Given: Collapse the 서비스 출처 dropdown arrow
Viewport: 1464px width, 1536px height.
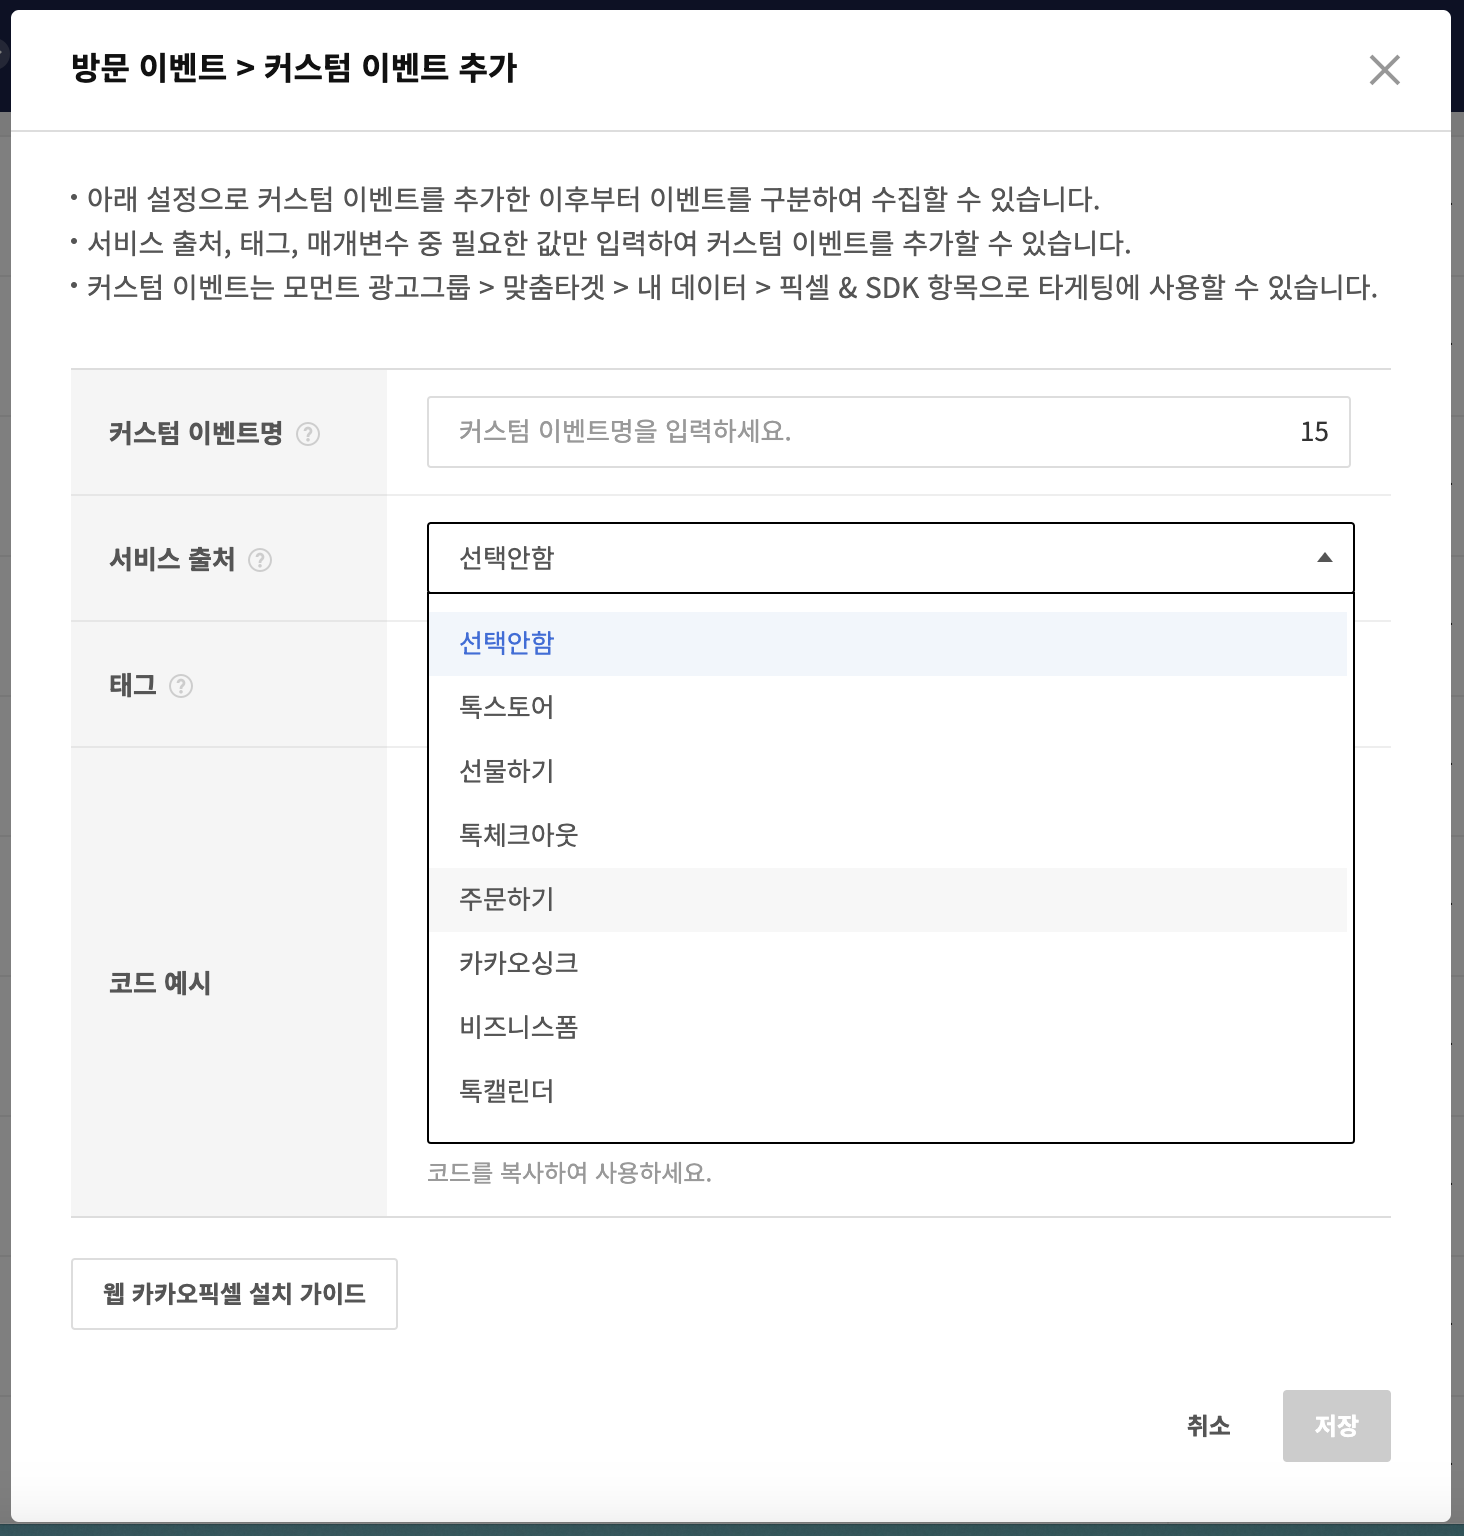Looking at the screenshot, I should (x=1324, y=558).
